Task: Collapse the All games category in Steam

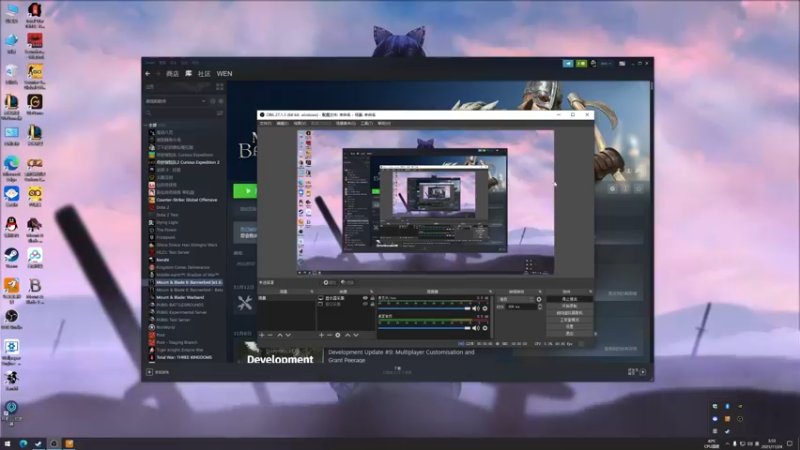Action: pos(146,125)
